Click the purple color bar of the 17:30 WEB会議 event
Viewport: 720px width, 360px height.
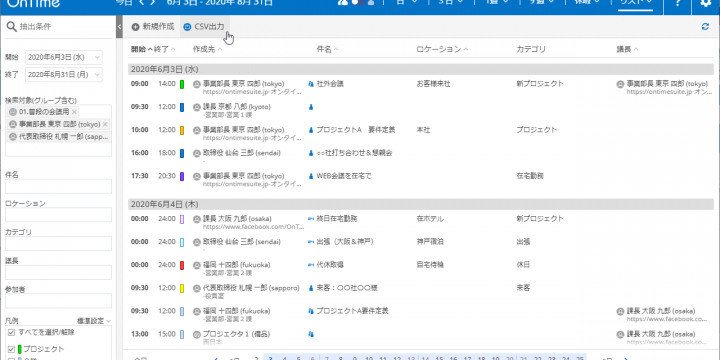(182, 176)
